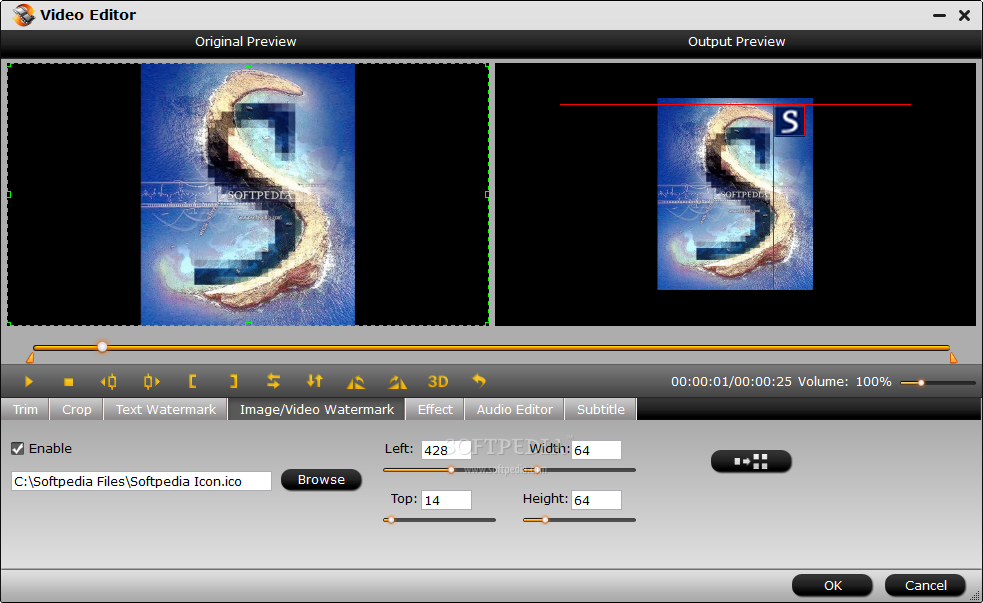The width and height of the screenshot is (983, 603).
Task: Click the Volume slider
Action: pyautogui.click(x=938, y=382)
